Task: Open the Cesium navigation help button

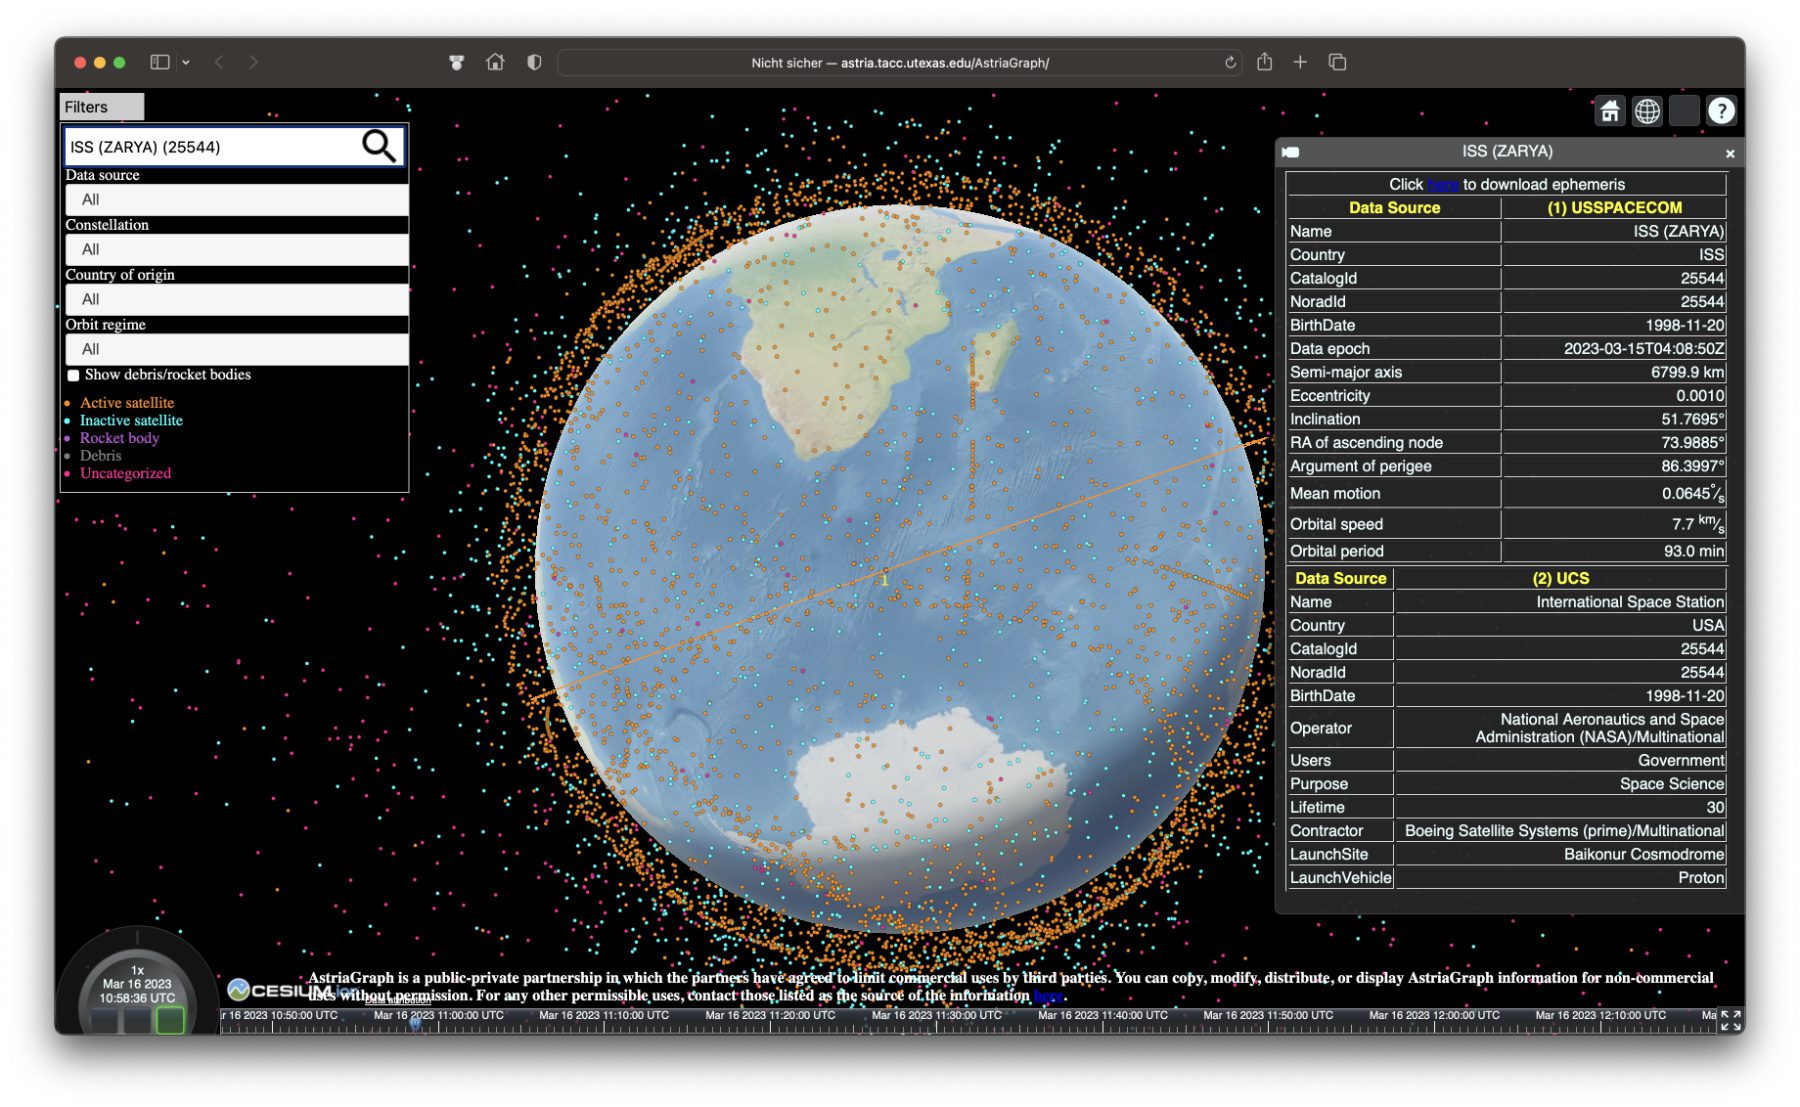Action: tap(1721, 111)
